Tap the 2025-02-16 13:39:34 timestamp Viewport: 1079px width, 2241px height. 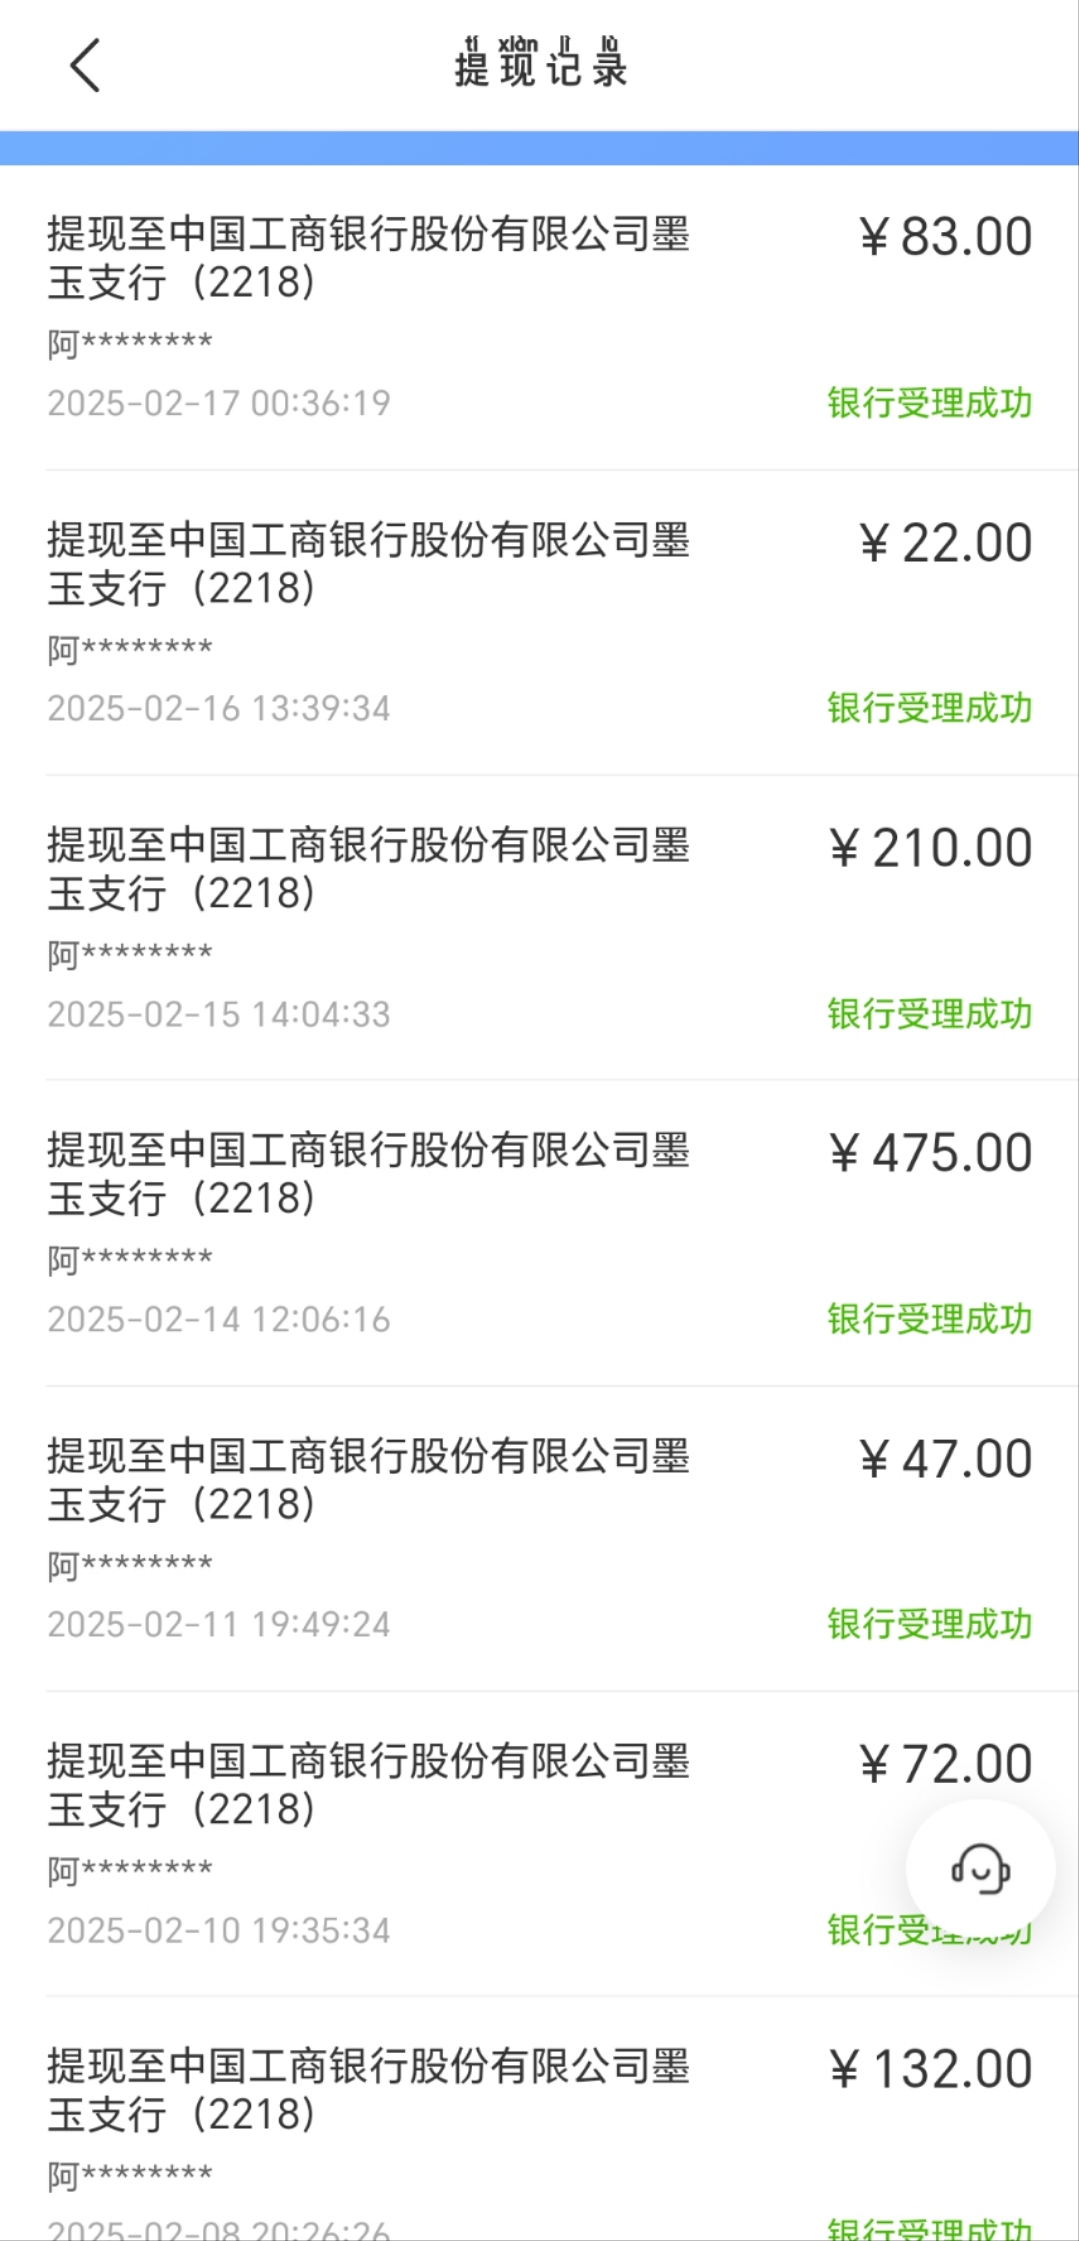click(x=219, y=709)
